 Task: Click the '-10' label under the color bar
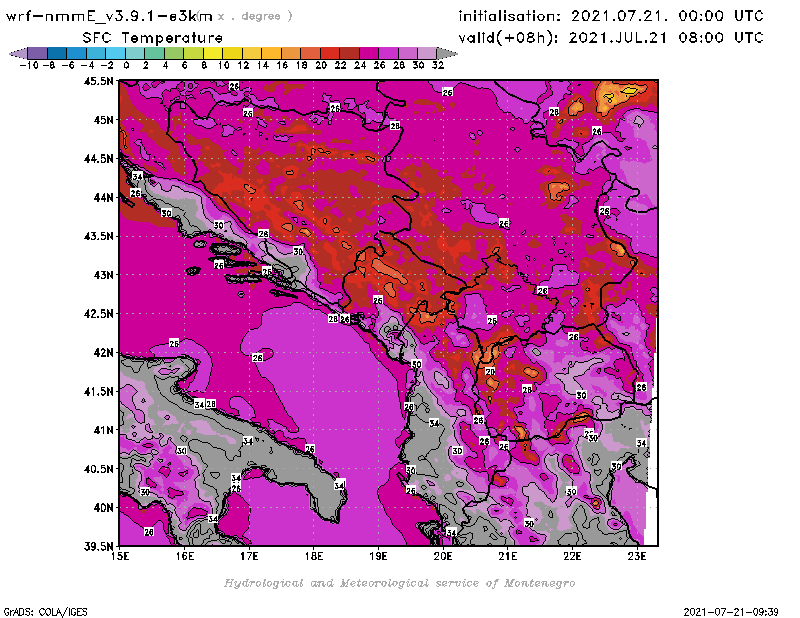click(x=29, y=65)
